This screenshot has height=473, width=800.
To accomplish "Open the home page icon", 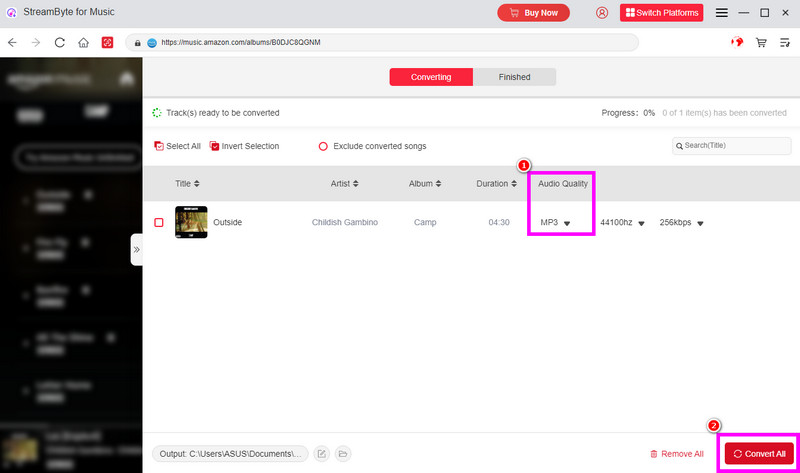I will click(83, 42).
